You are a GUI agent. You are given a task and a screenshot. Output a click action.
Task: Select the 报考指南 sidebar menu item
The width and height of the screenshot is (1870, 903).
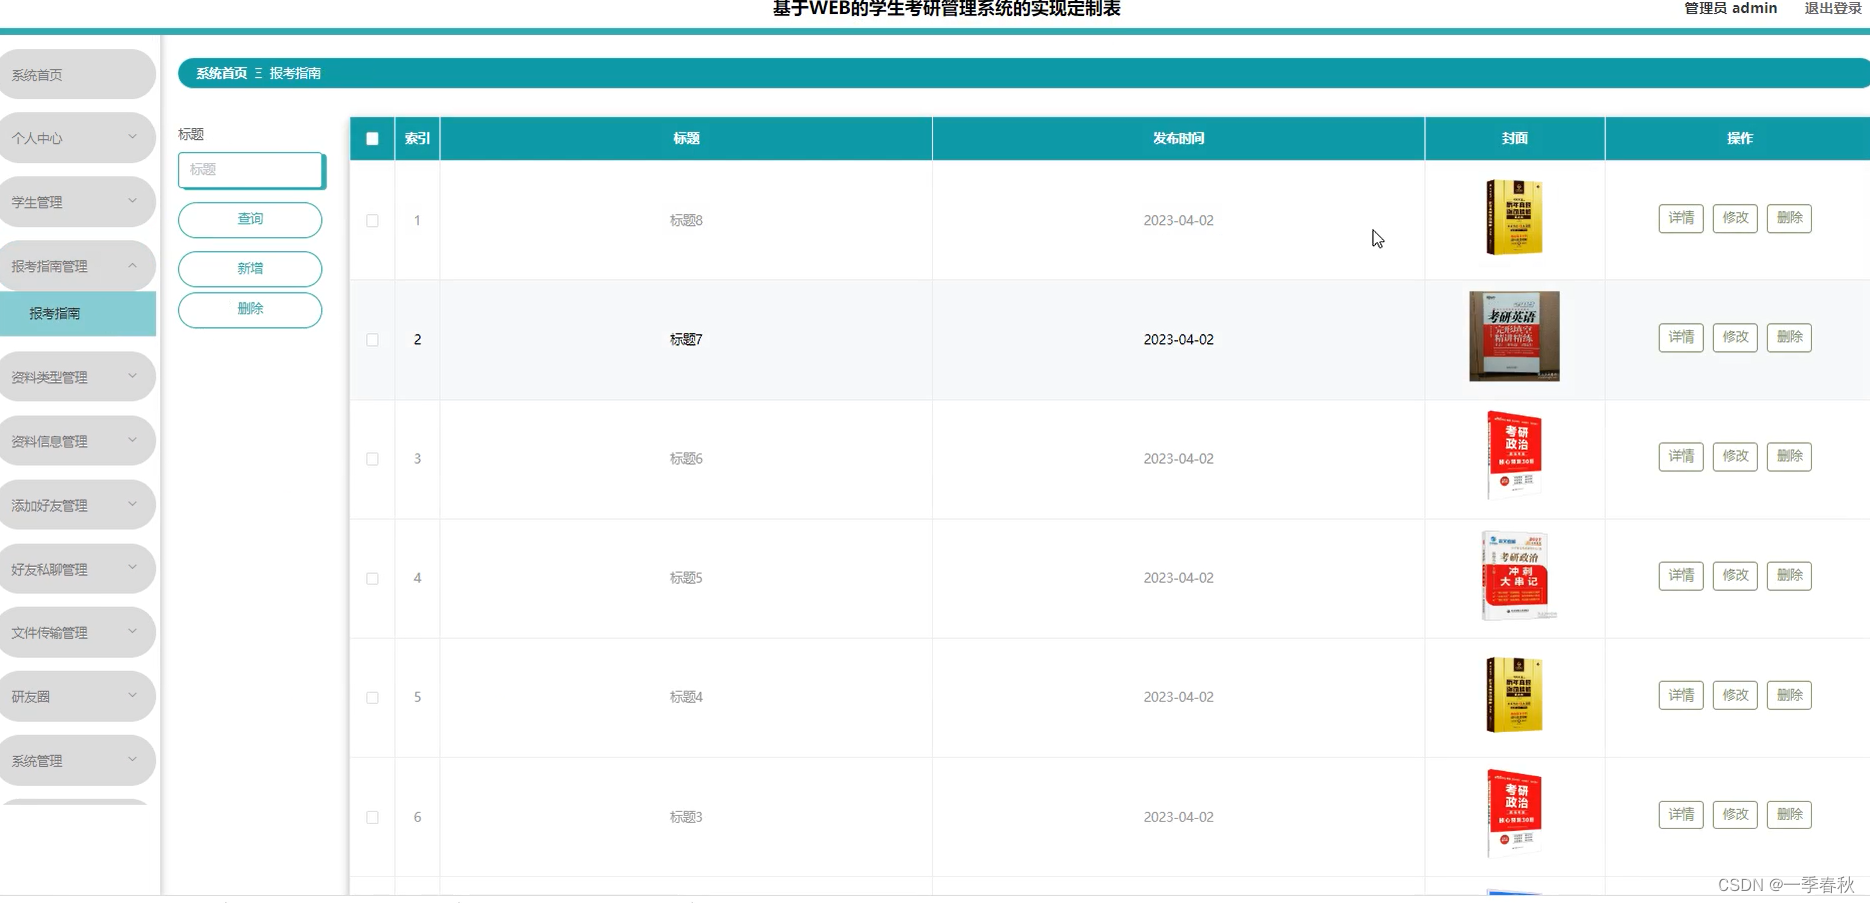point(56,312)
